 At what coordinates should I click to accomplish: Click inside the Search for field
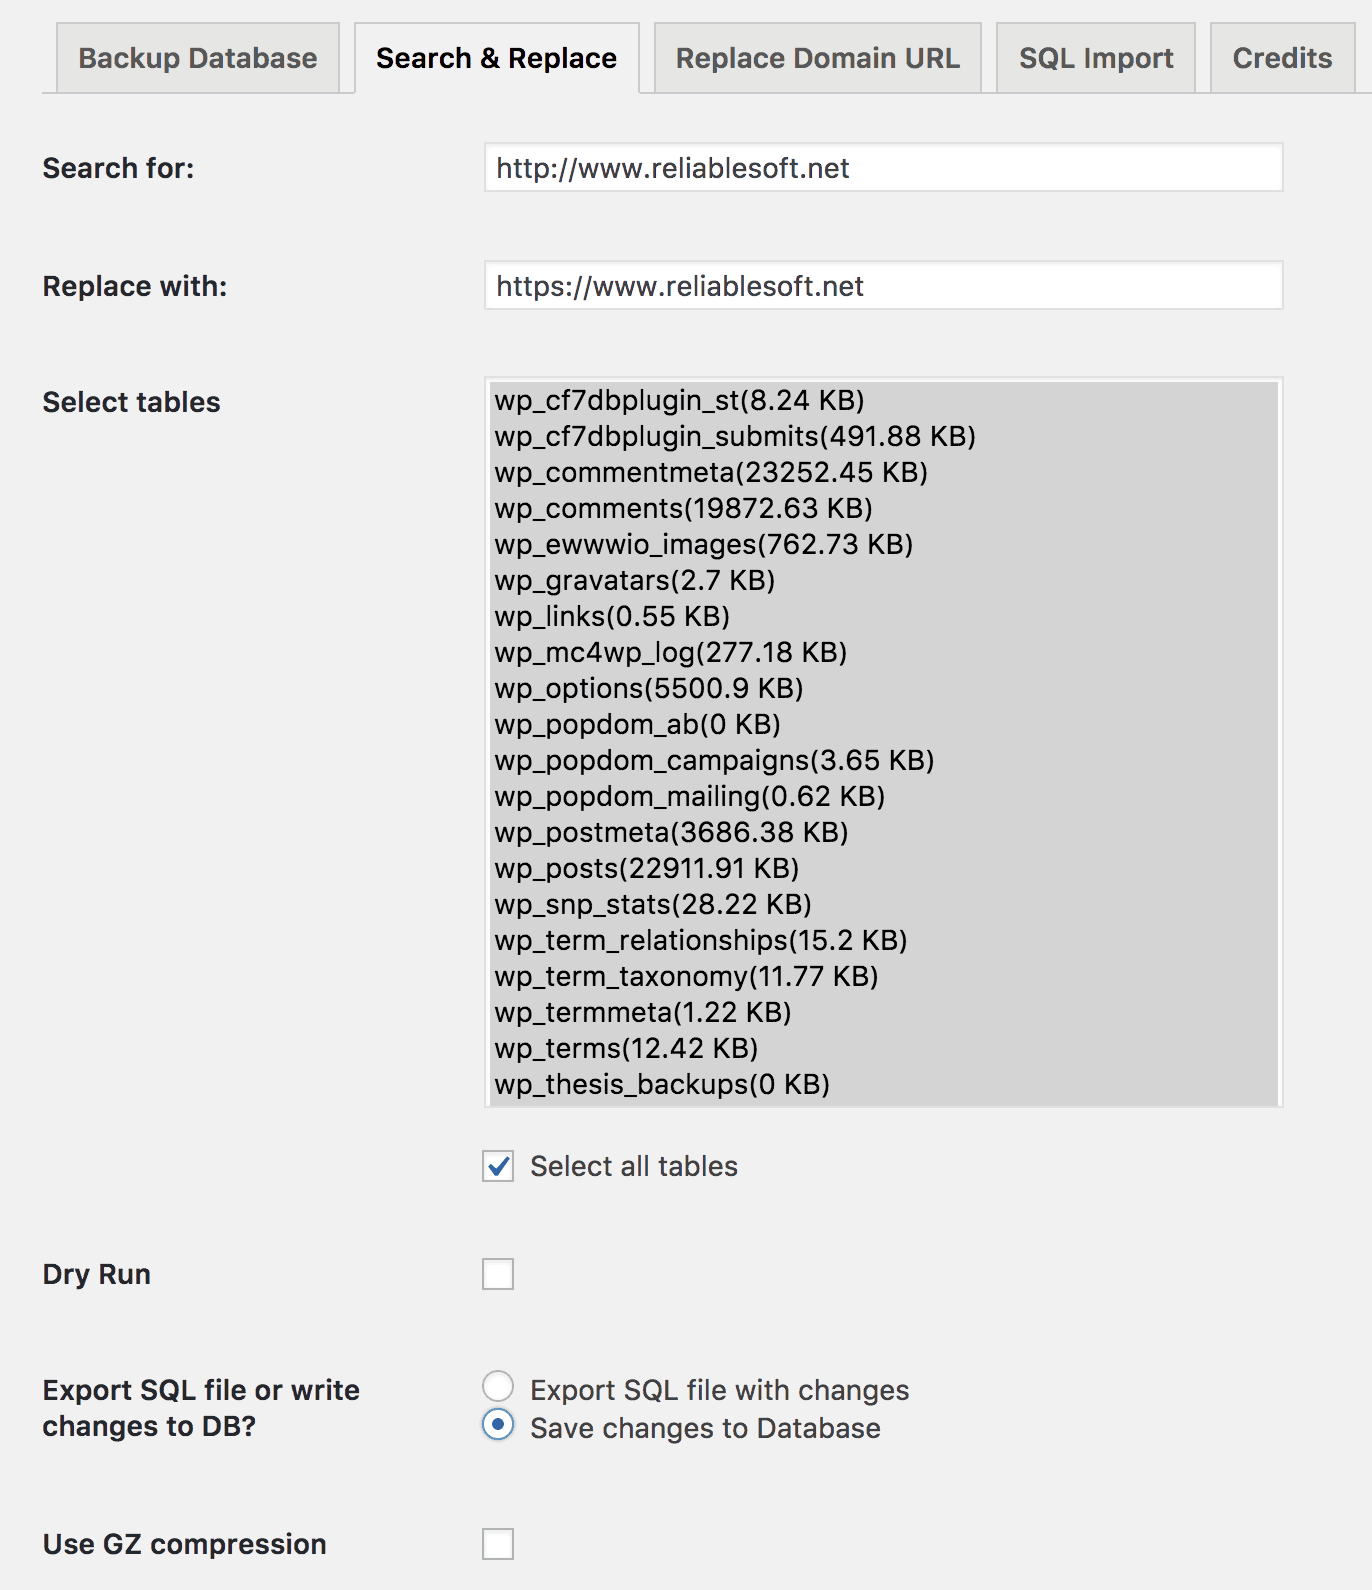coord(882,169)
